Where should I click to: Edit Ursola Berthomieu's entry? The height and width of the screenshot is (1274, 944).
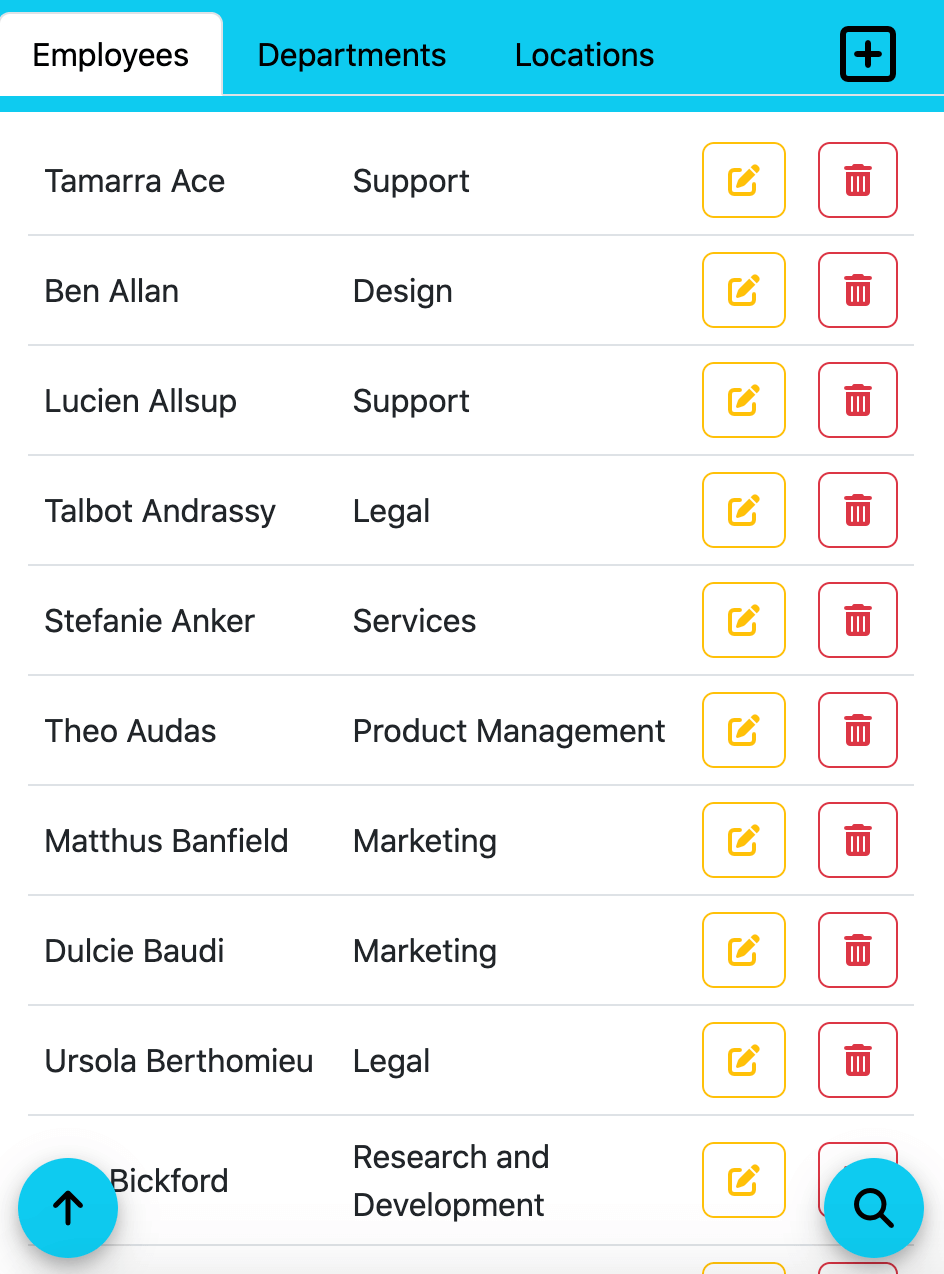point(743,1060)
